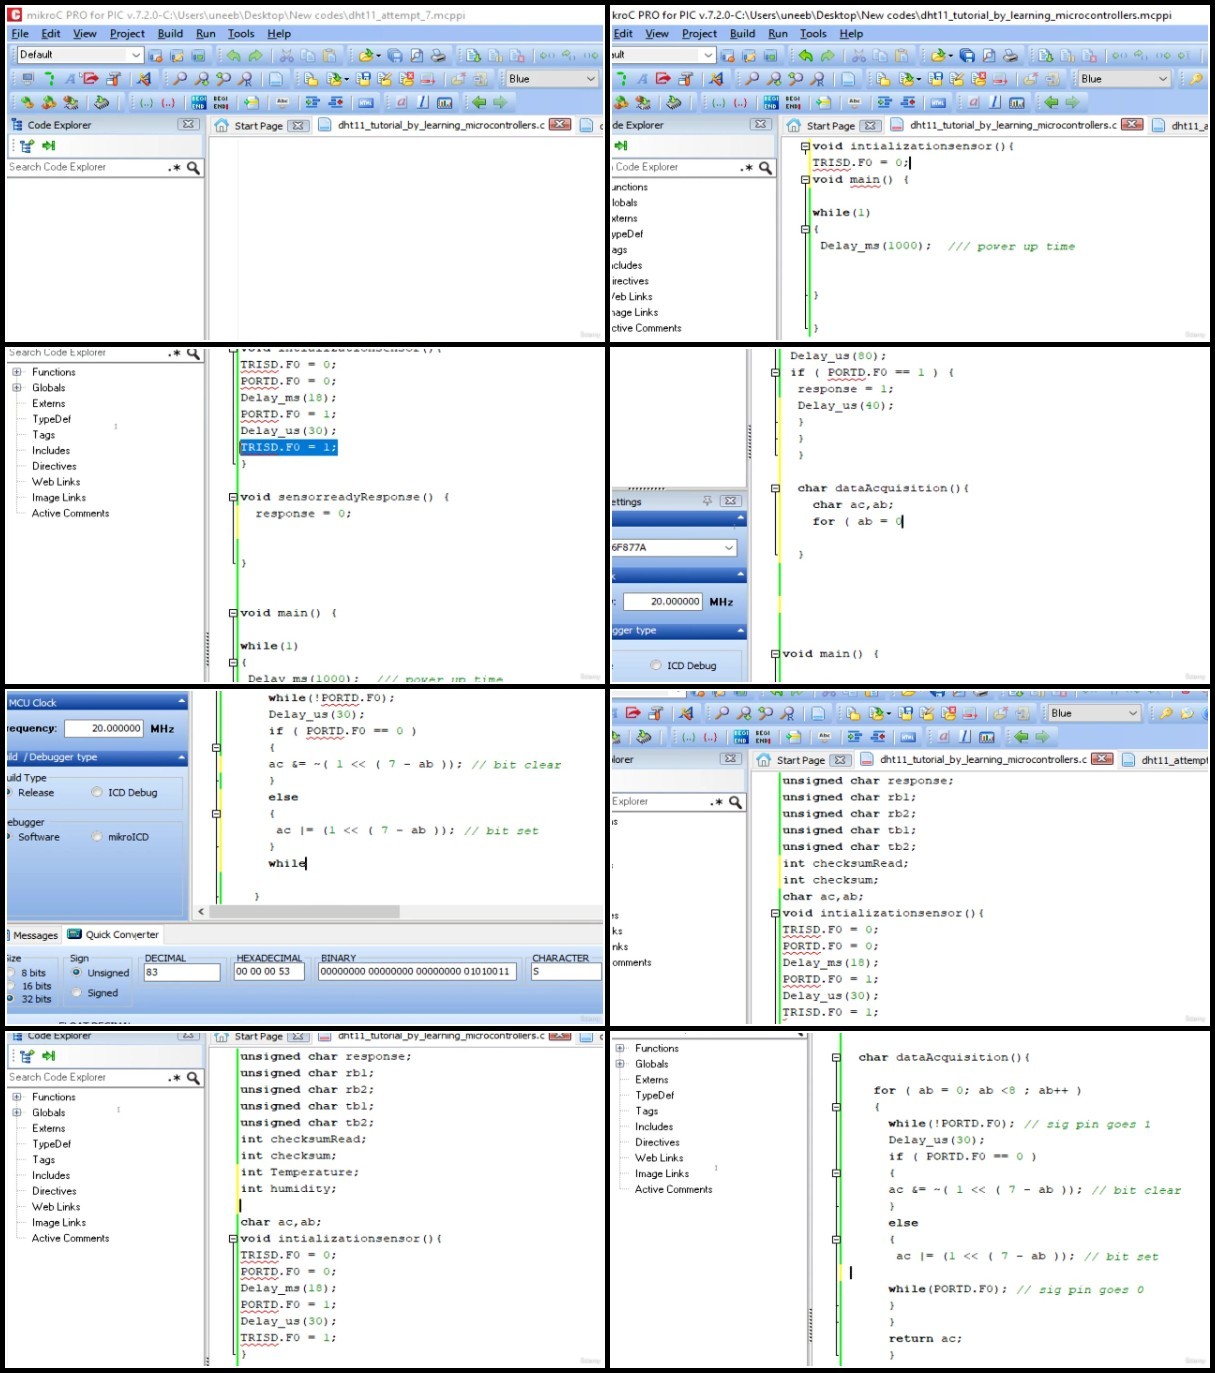
Task: Select Unsigned sign radio in Quick Converter
Action: [76, 972]
